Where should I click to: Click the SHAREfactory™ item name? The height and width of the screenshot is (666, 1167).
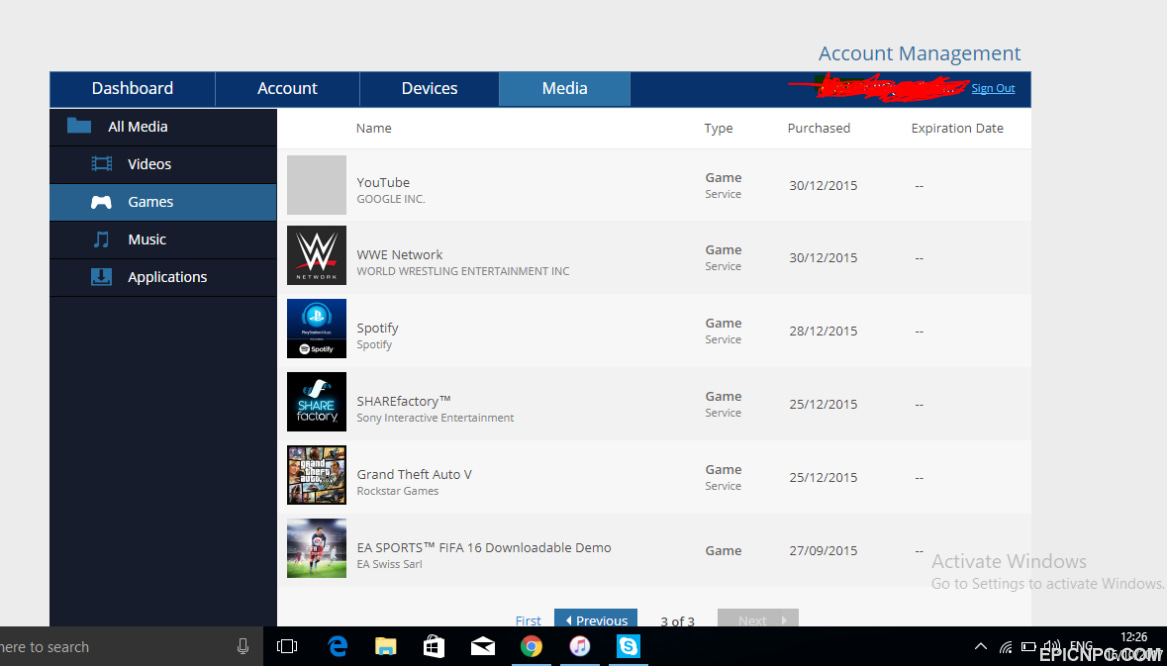click(x=403, y=401)
